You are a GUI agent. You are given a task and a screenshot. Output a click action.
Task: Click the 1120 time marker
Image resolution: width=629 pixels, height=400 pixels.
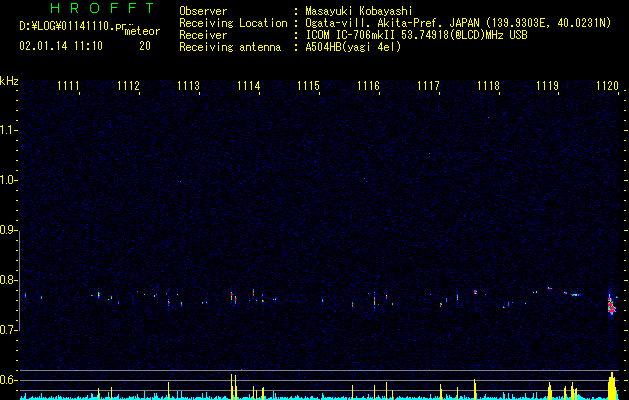point(607,86)
